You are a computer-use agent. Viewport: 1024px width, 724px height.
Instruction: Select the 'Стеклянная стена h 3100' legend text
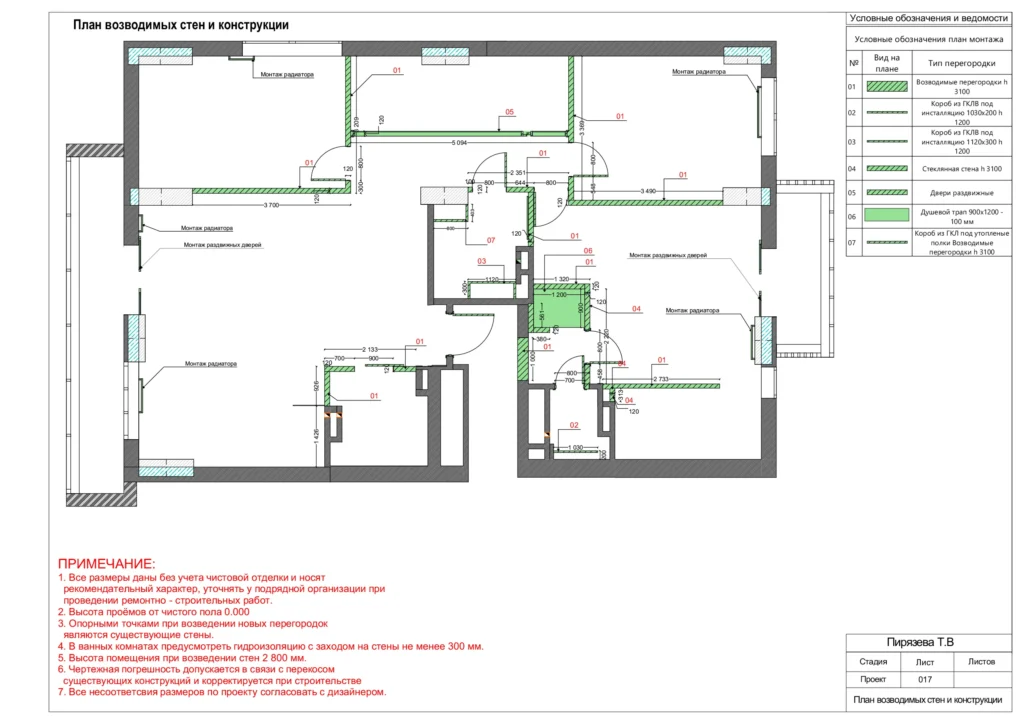pyautogui.click(x=955, y=169)
